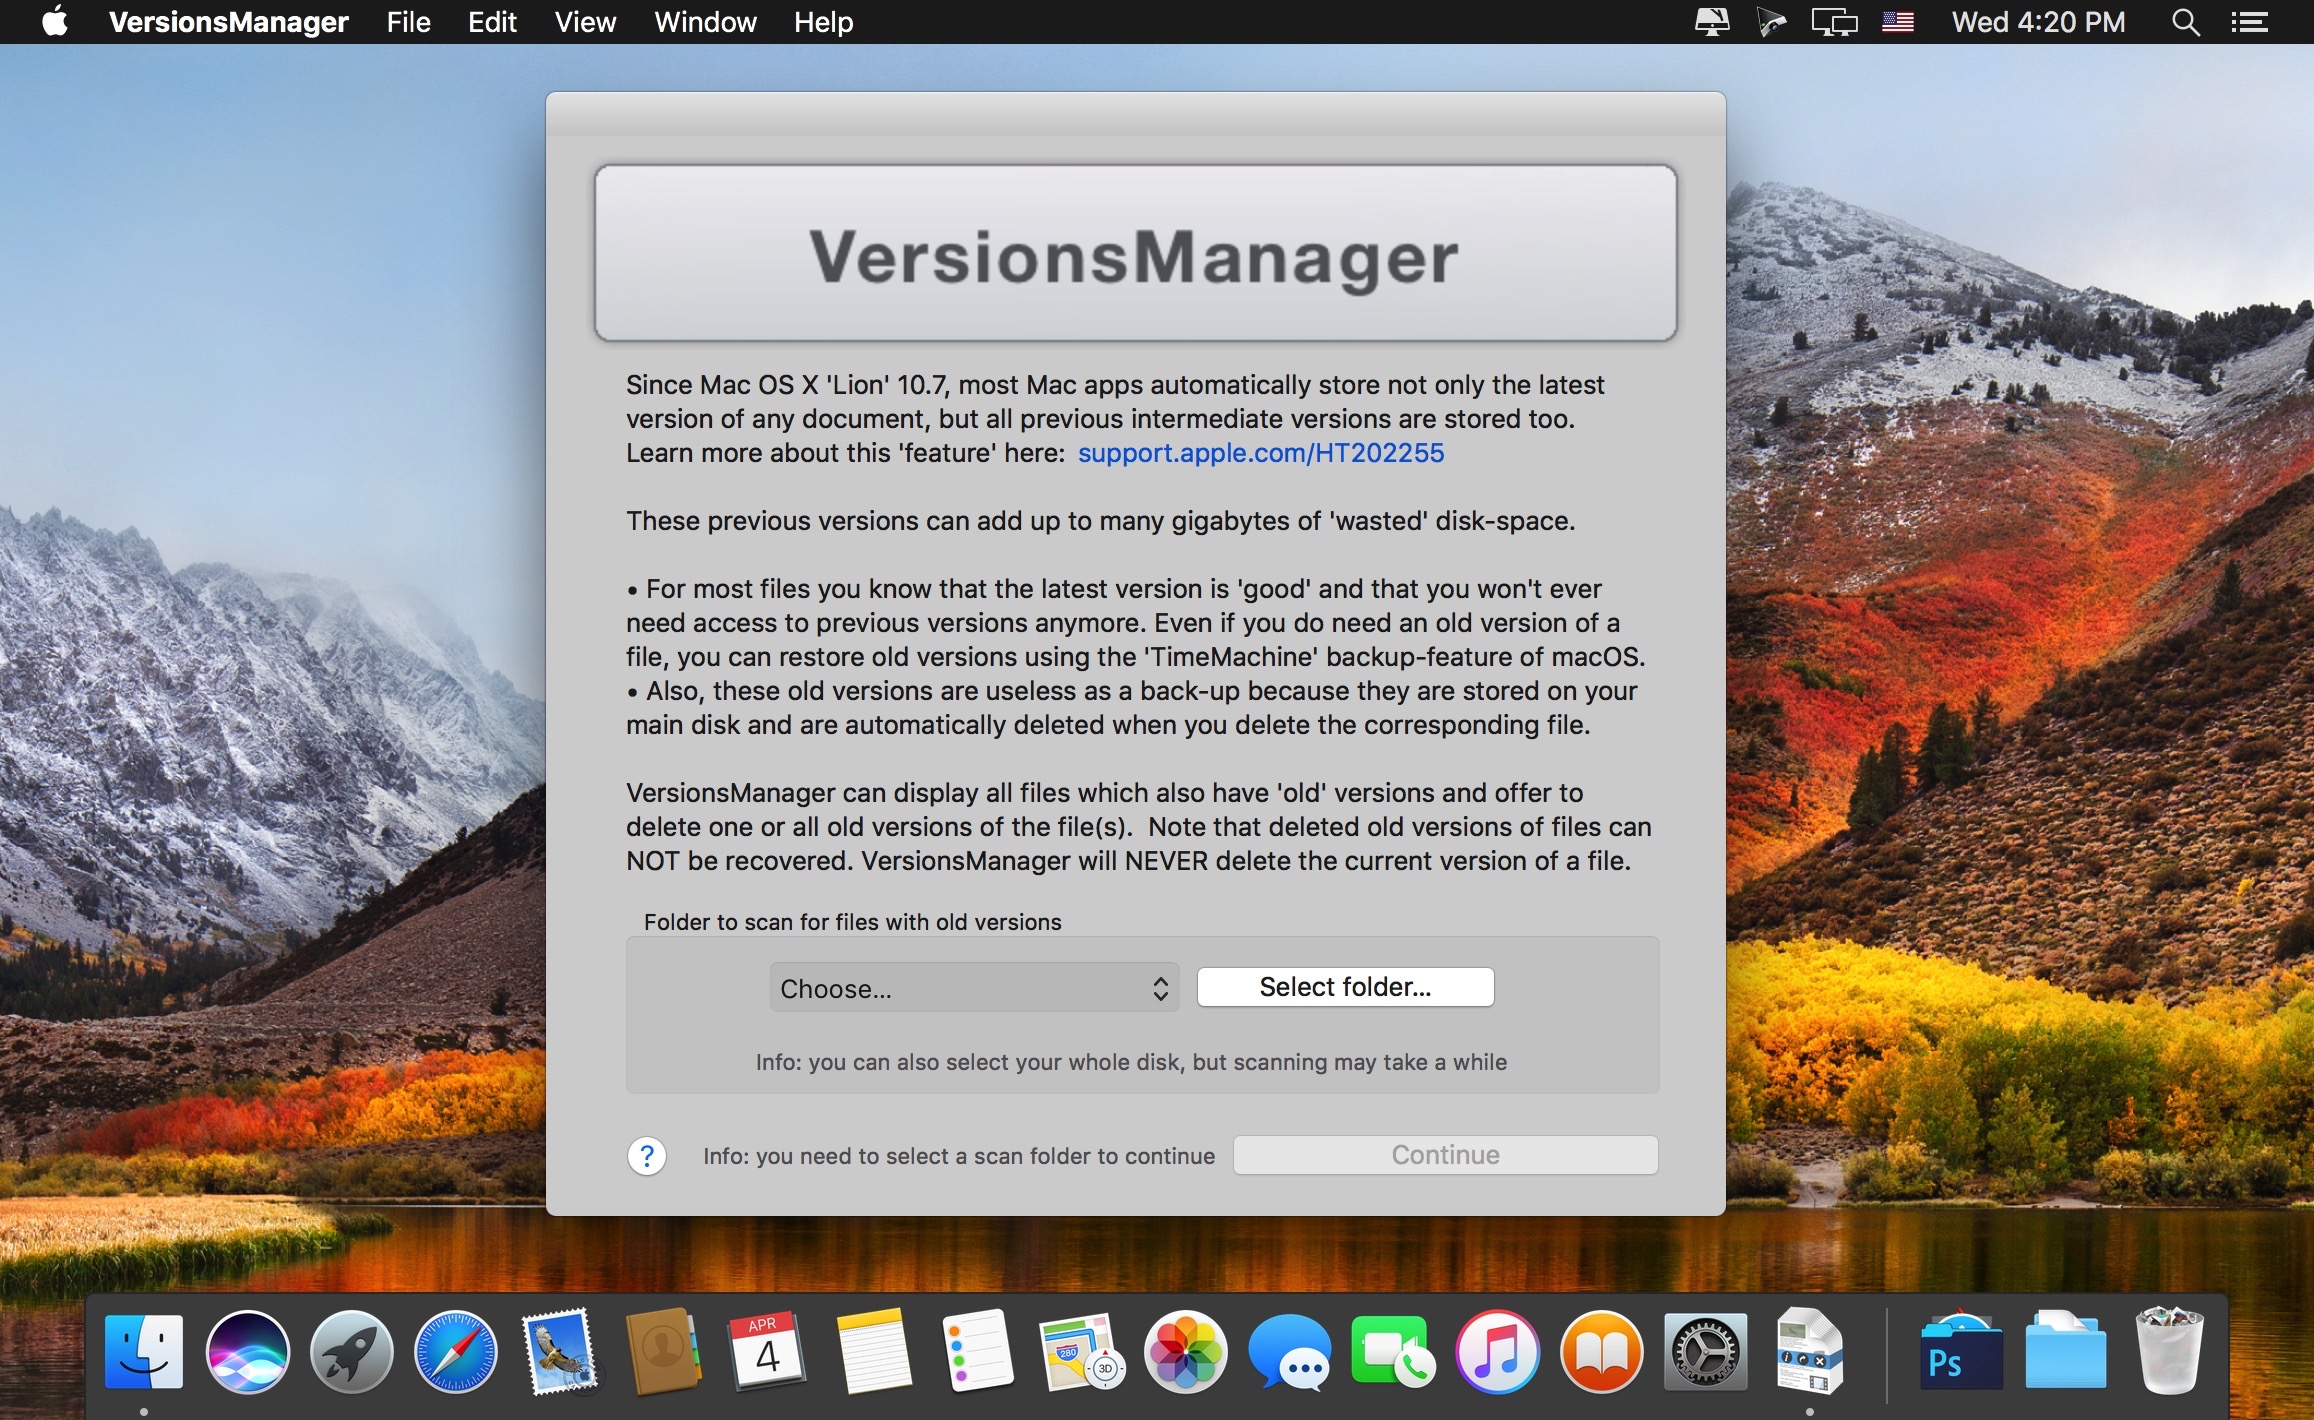Click the Select folder... button

pyautogui.click(x=1345, y=987)
